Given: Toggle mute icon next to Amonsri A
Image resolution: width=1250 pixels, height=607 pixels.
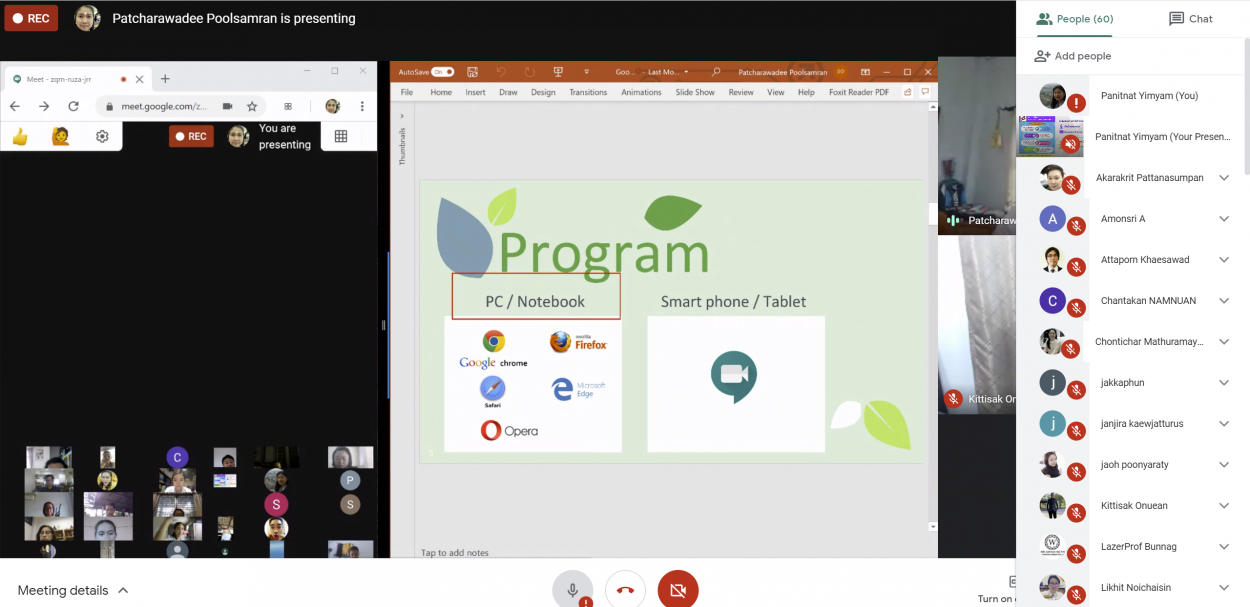Looking at the screenshot, I should coord(1076,226).
